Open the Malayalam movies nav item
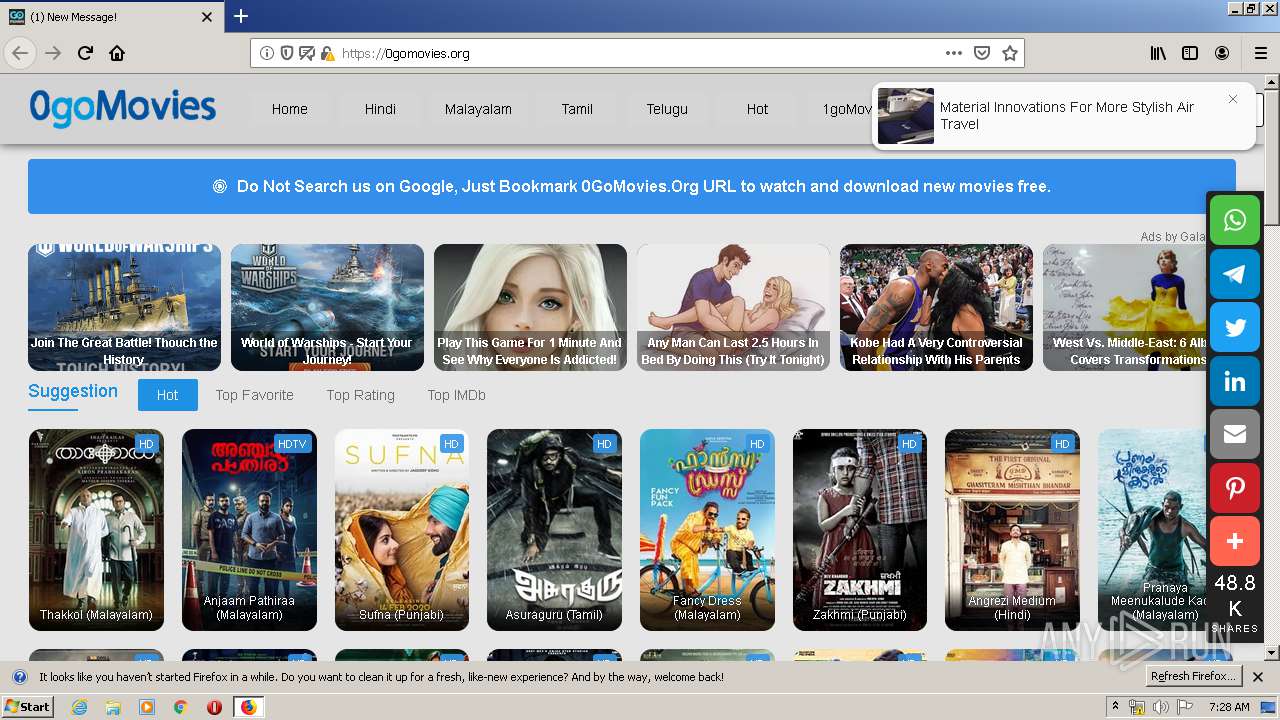This screenshot has height=720, width=1280. point(478,109)
